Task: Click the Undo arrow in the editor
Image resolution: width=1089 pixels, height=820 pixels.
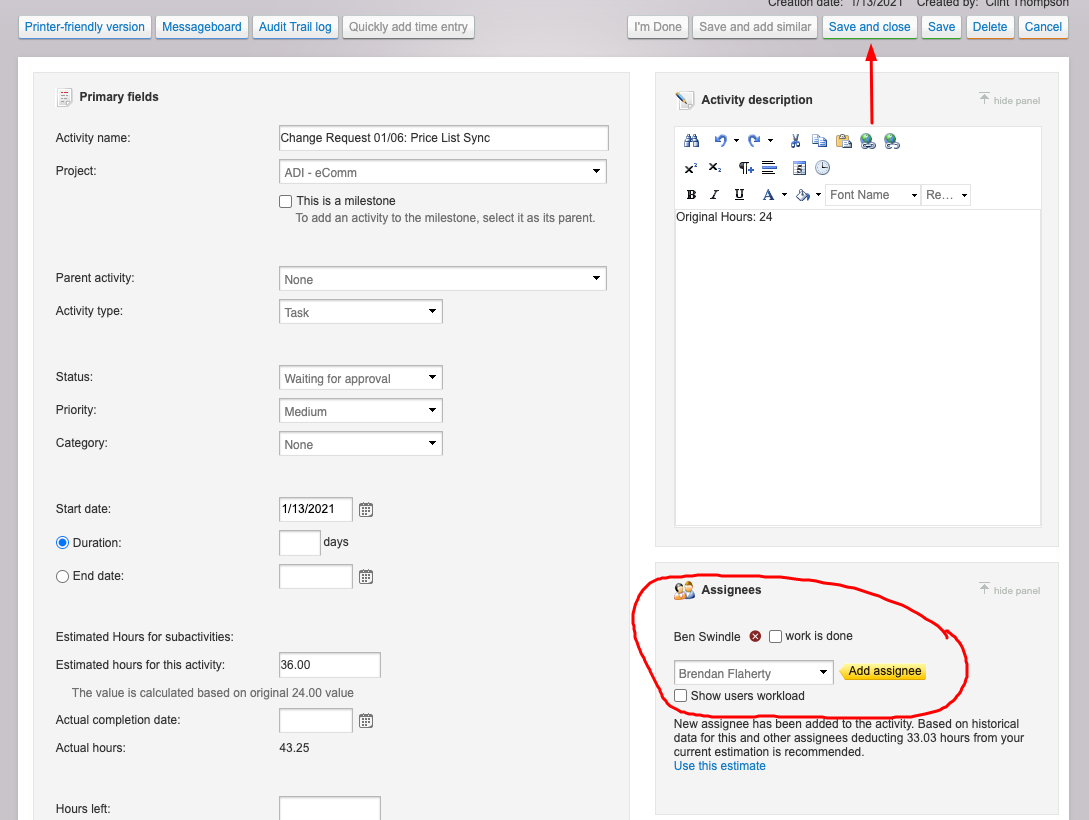Action: 721,141
